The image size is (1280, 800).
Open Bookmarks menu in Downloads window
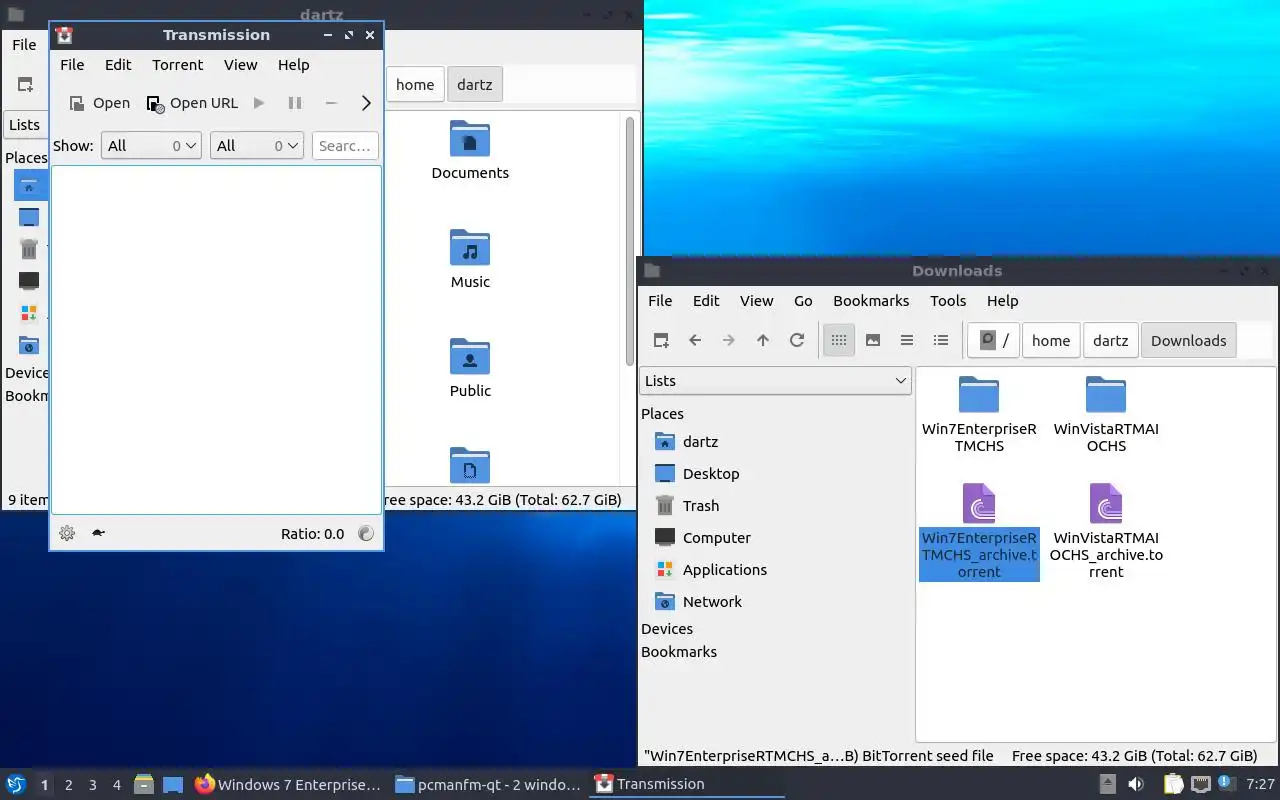click(871, 301)
